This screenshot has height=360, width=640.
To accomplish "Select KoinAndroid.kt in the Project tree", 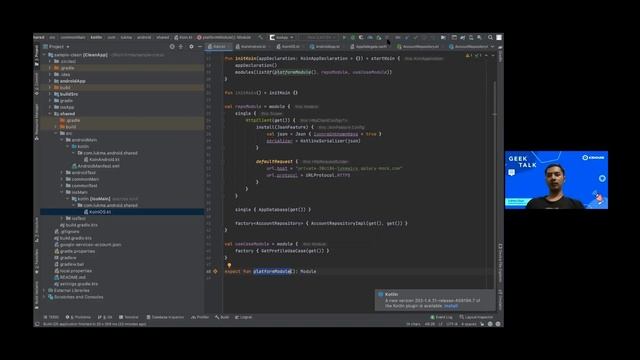I will click(104, 159).
